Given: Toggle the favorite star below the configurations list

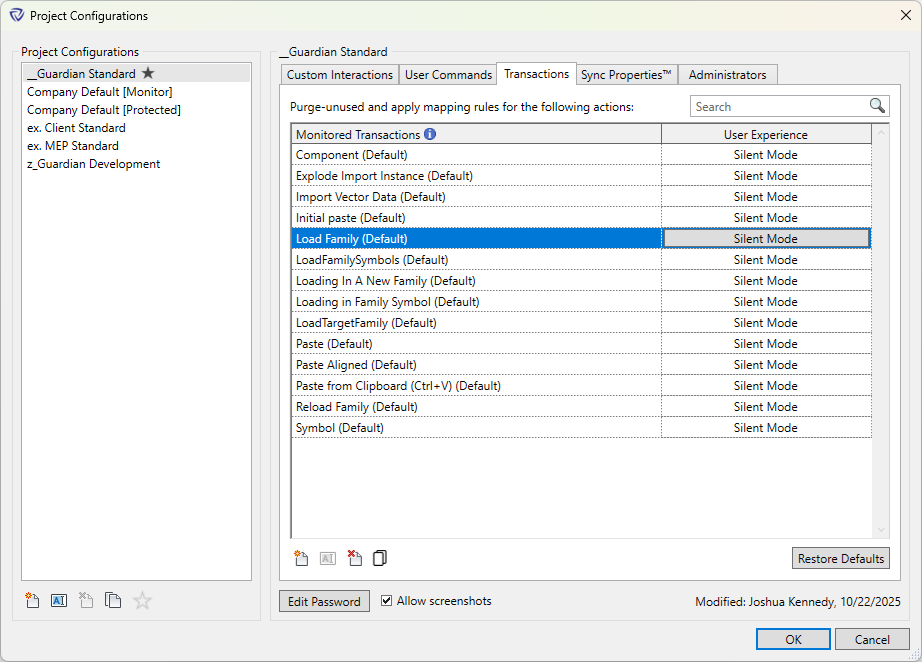Looking at the screenshot, I should [x=141, y=600].
